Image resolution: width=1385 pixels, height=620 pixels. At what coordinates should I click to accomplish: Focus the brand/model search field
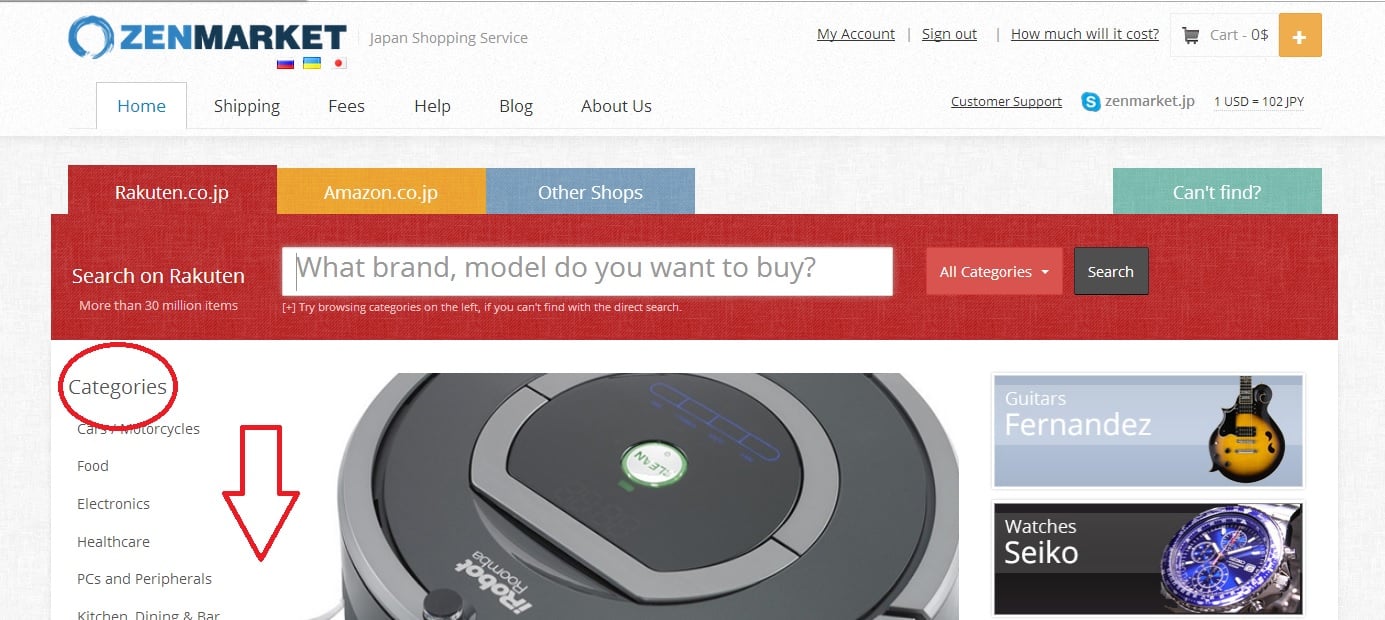click(587, 271)
